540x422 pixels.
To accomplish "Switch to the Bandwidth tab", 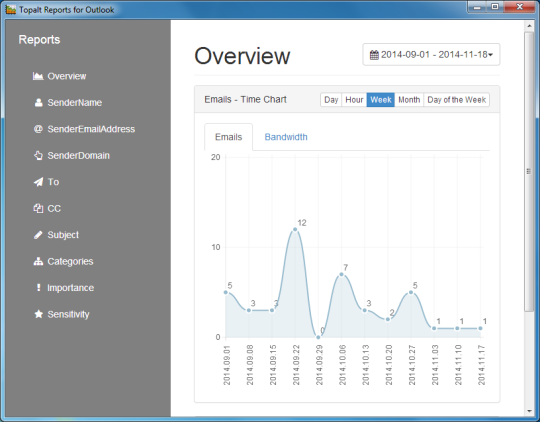I will pos(286,137).
